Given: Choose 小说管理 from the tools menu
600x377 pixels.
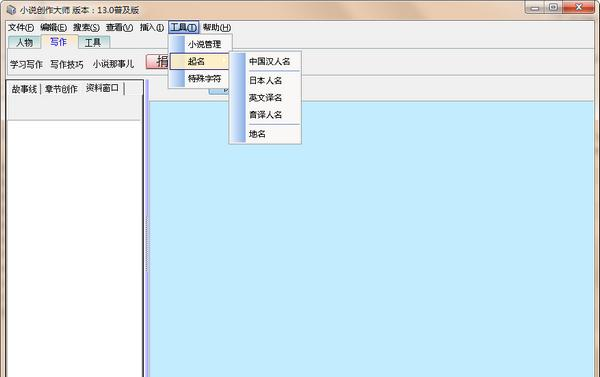Looking at the screenshot, I should pyautogui.click(x=201, y=44).
